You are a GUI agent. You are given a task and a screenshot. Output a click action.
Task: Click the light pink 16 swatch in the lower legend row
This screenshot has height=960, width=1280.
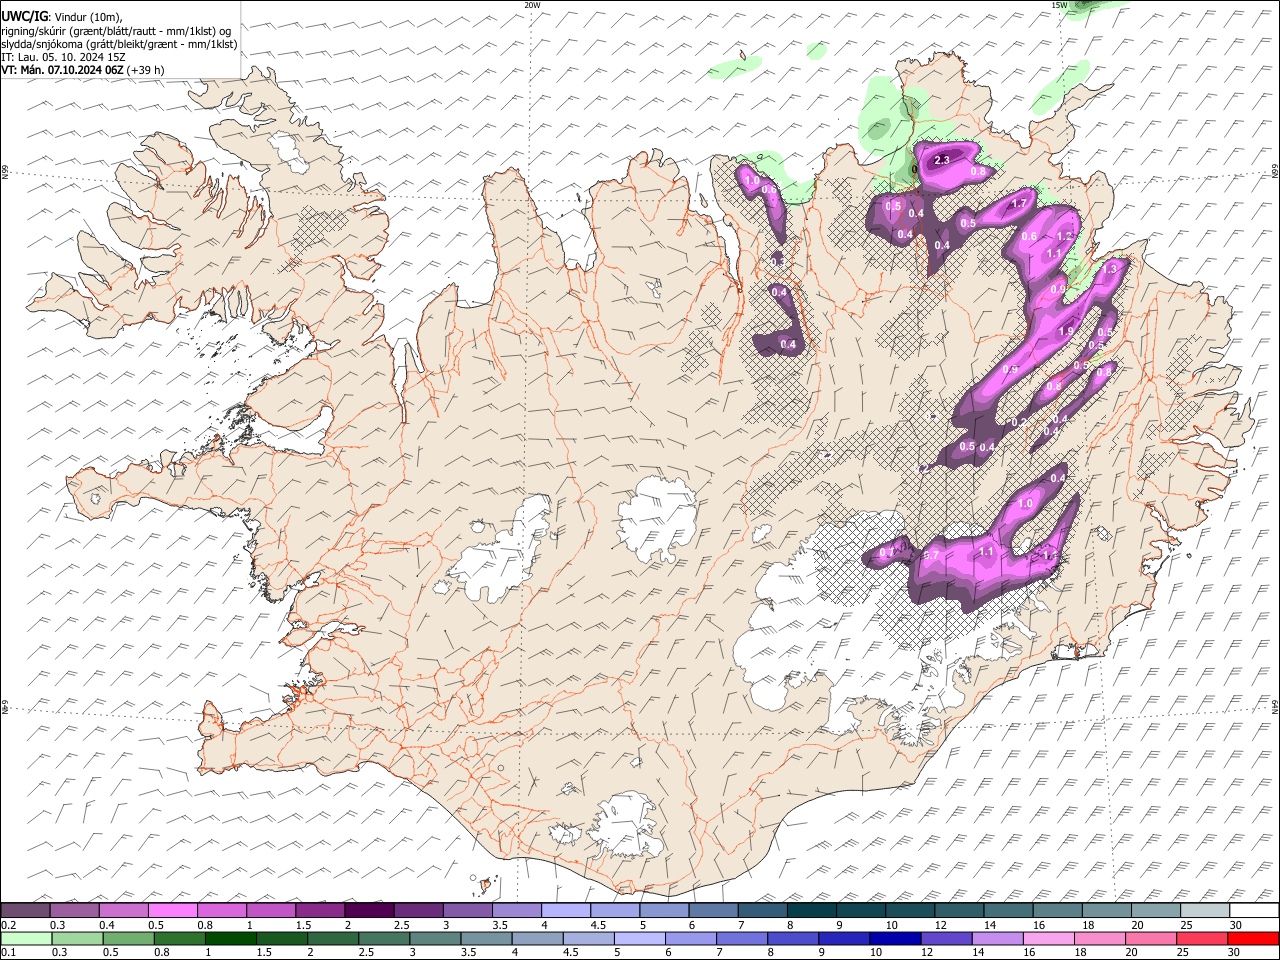coord(1049,938)
